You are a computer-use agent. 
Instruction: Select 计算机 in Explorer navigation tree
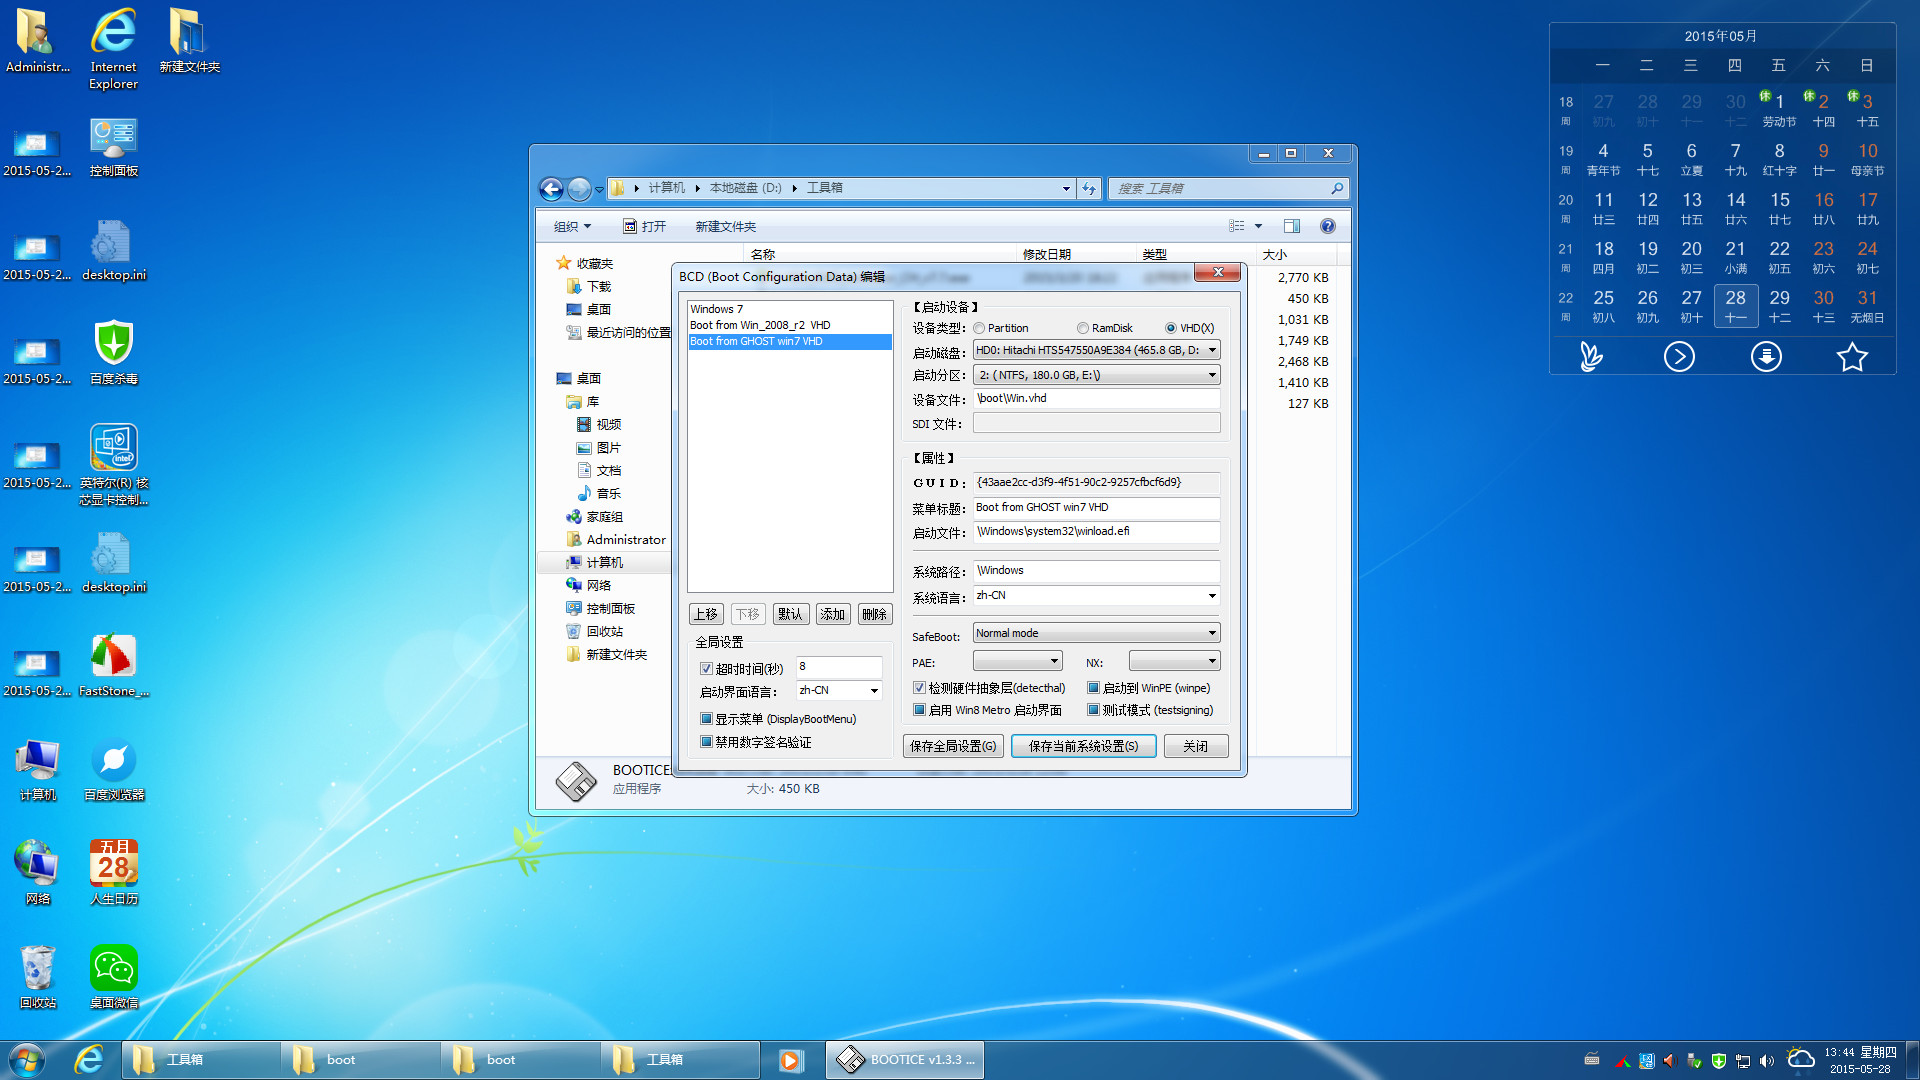click(604, 562)
